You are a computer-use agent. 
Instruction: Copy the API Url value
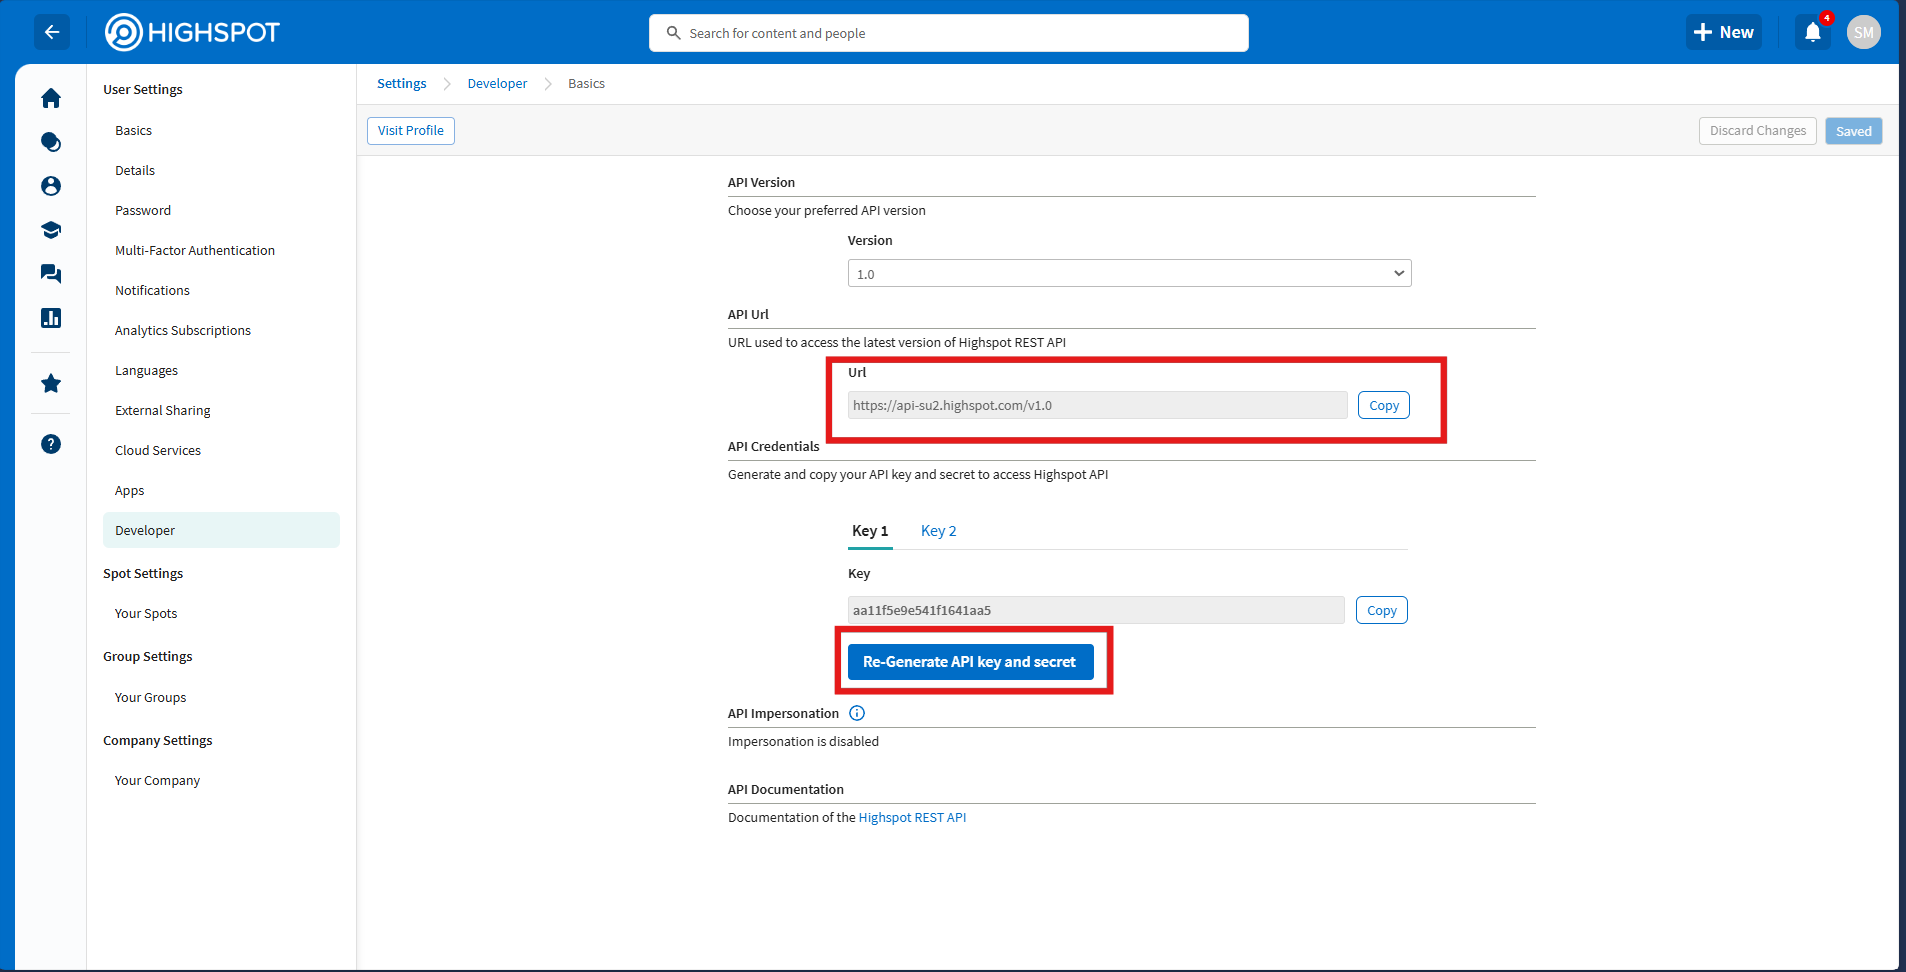click(x=1383, y=405)
